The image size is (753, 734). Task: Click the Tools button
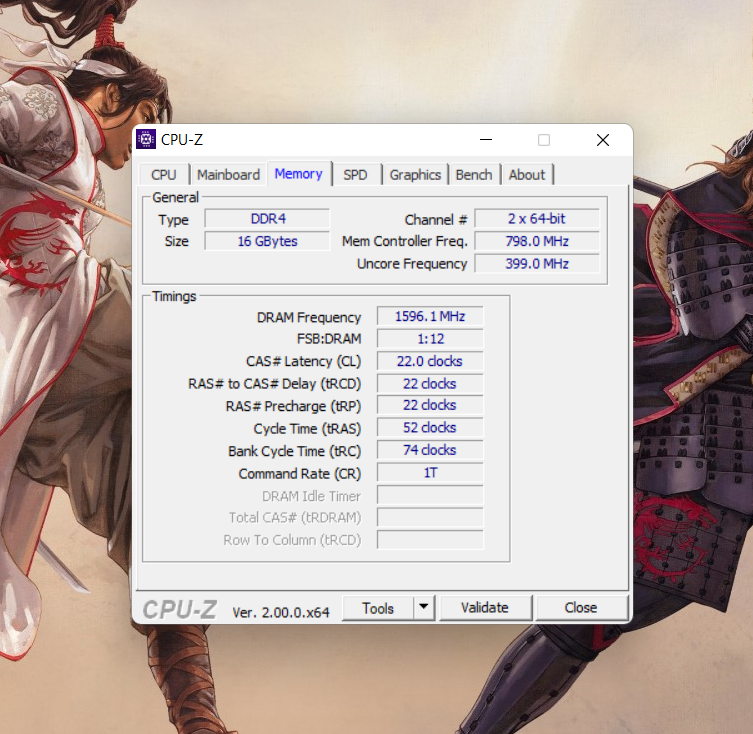378,608
